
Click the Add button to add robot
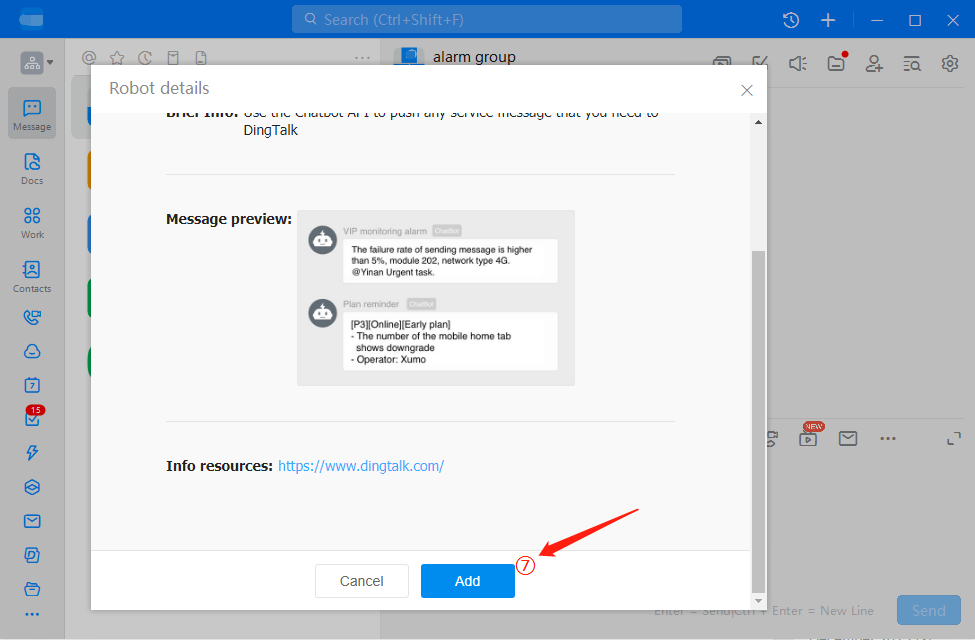467,581
